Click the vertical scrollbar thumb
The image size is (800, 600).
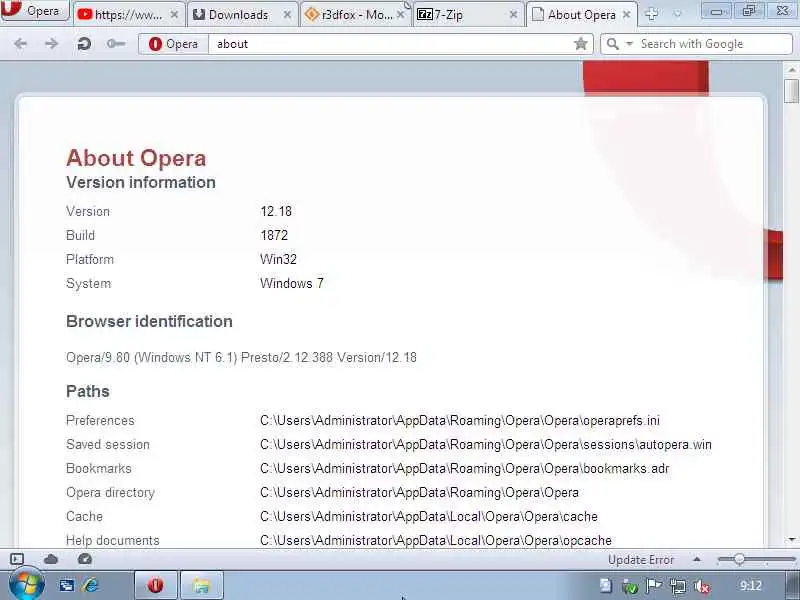coord(791,91)
